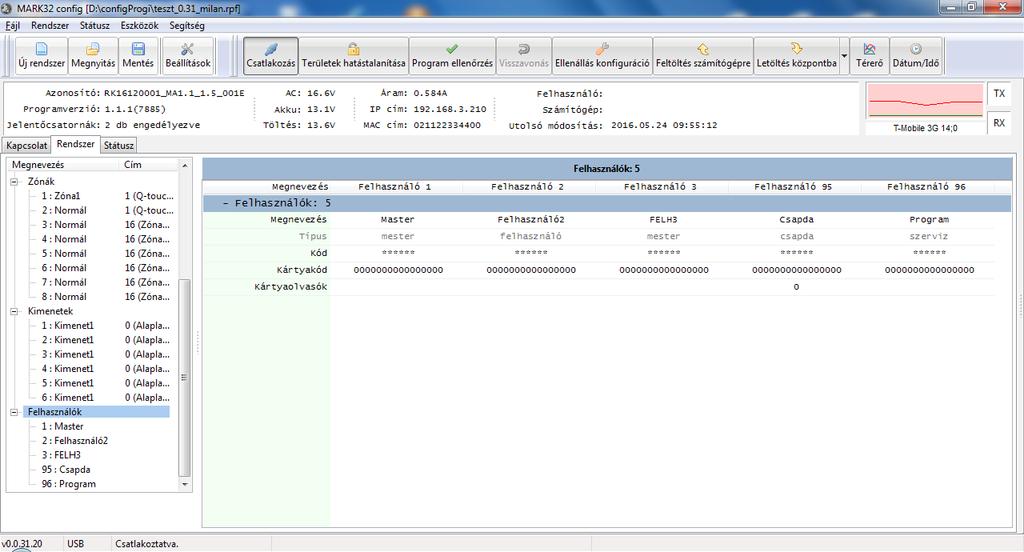
Task: Select tree item 1 : Kimenet1
Action: point(67,325)
